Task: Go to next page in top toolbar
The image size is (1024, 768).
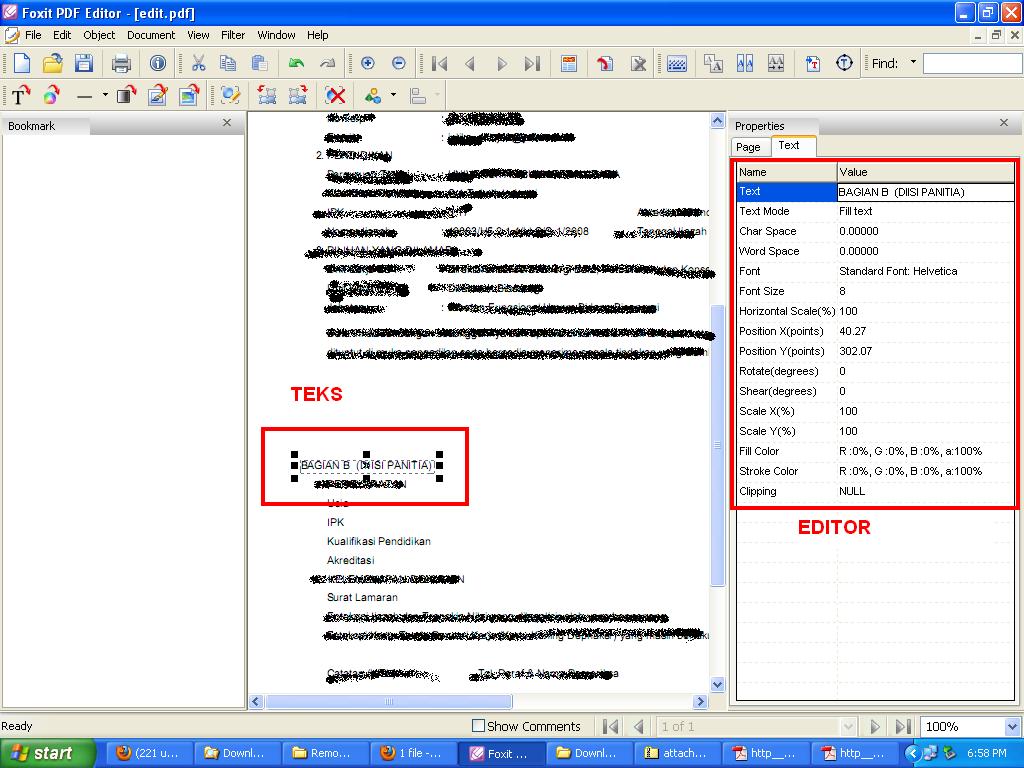Action: pos(502,63)
